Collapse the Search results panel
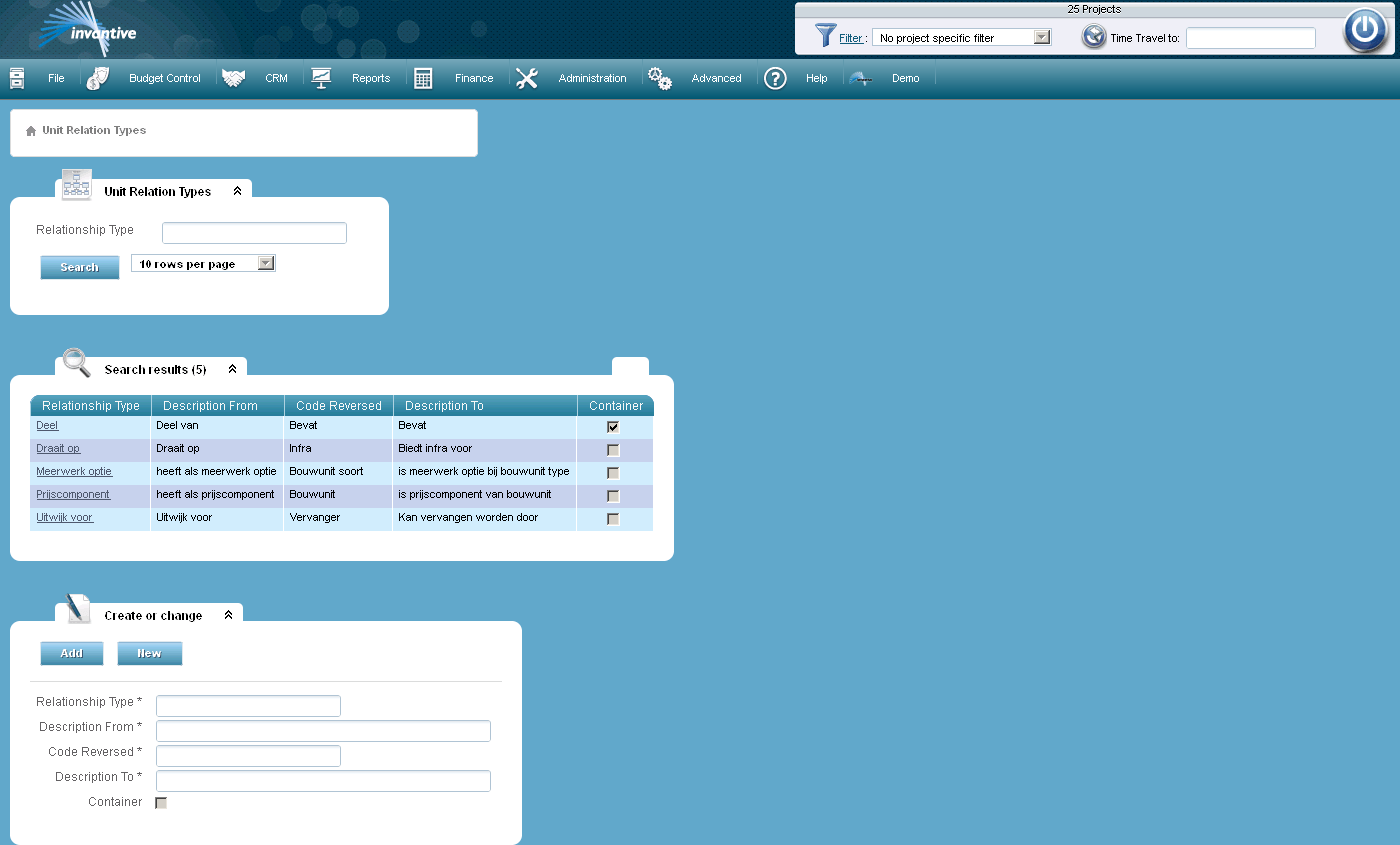The image size is (1400, 845). pos(232,369)
